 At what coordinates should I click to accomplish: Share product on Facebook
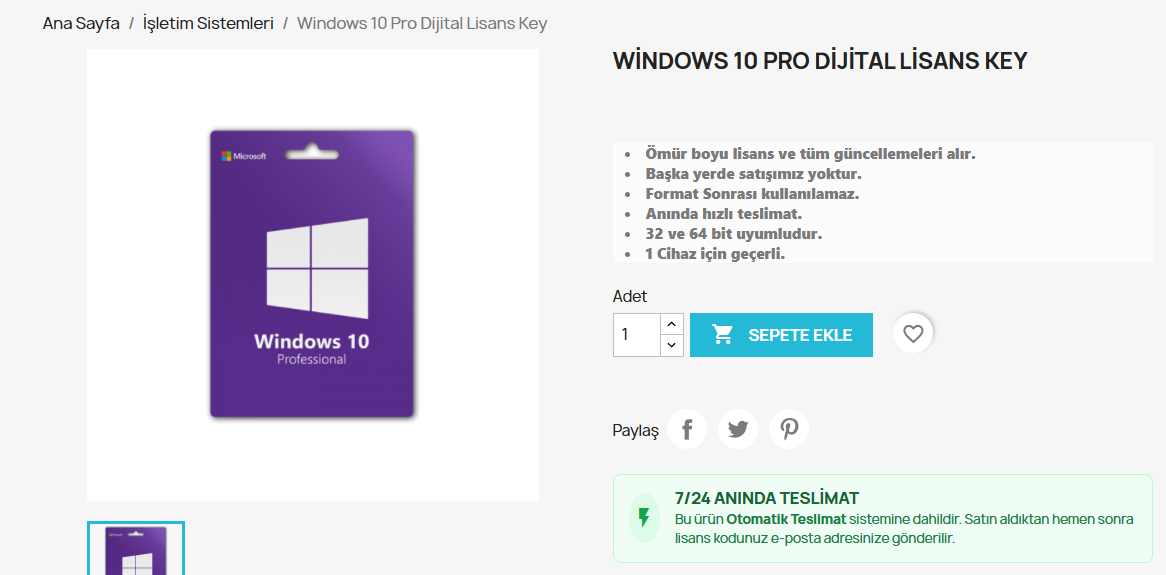point(687,429)
